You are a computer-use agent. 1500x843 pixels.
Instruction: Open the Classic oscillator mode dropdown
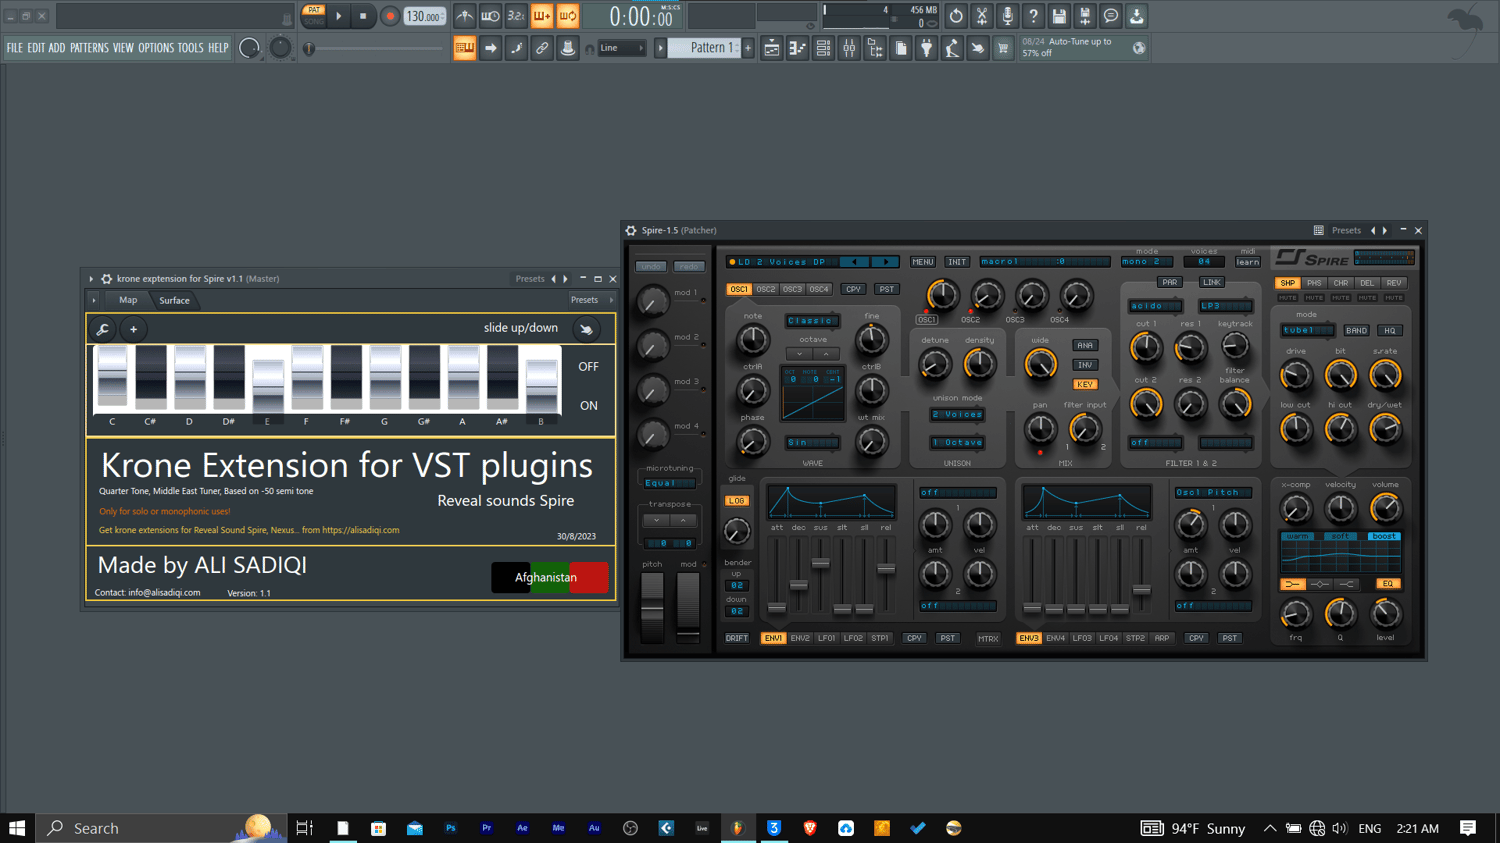[812, 321]
